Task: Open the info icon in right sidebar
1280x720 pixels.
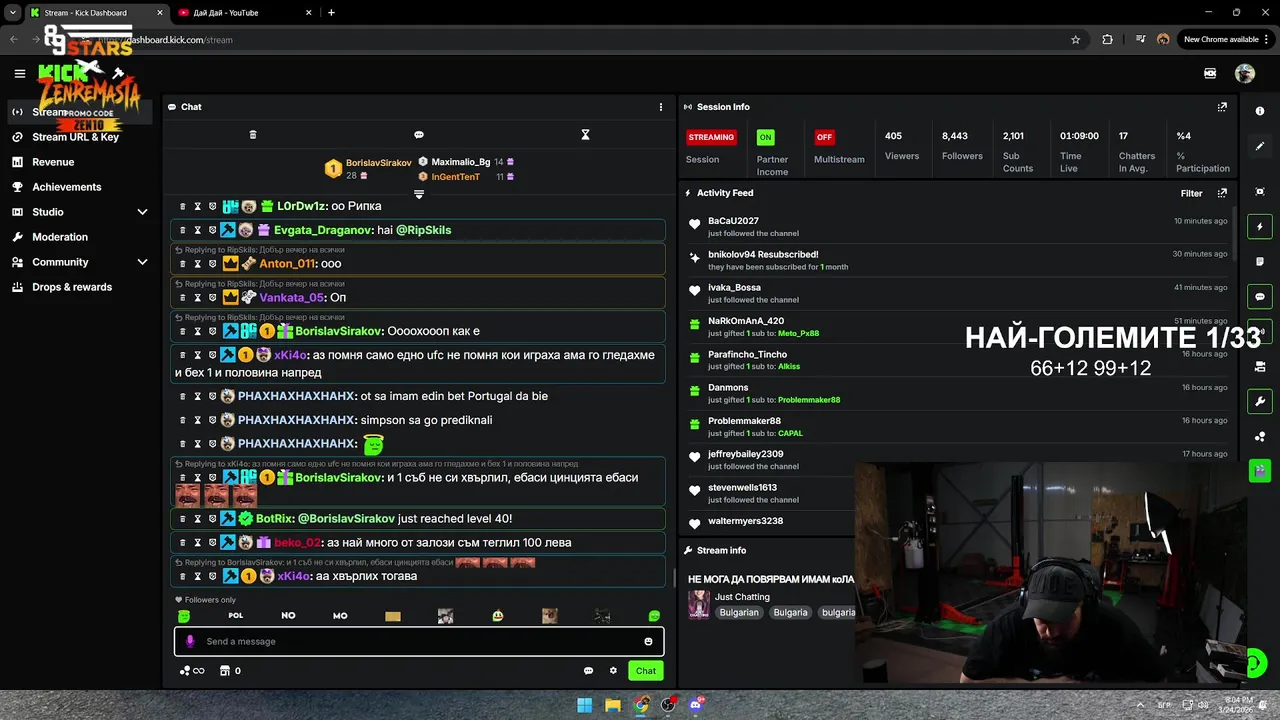Action: [1260, 111]
